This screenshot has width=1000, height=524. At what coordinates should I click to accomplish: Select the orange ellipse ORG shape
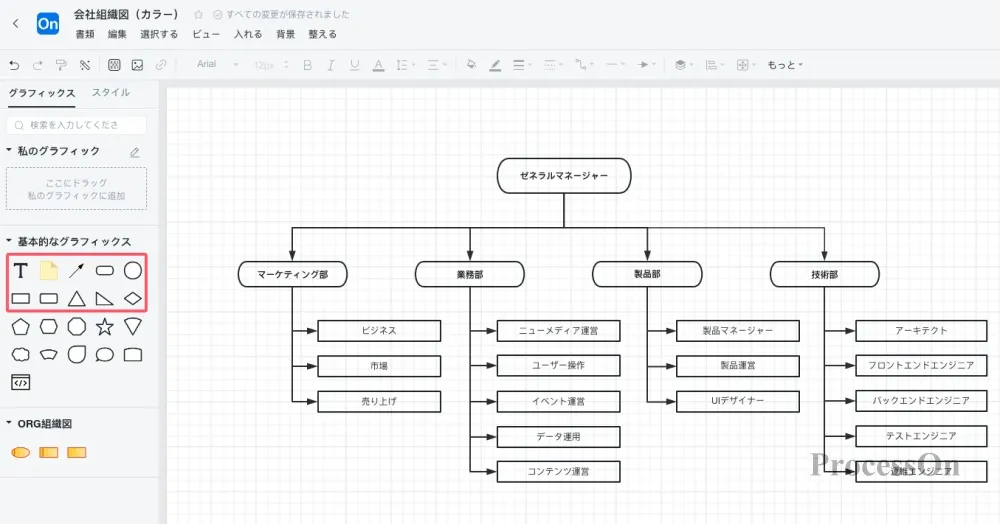[20, 453]
